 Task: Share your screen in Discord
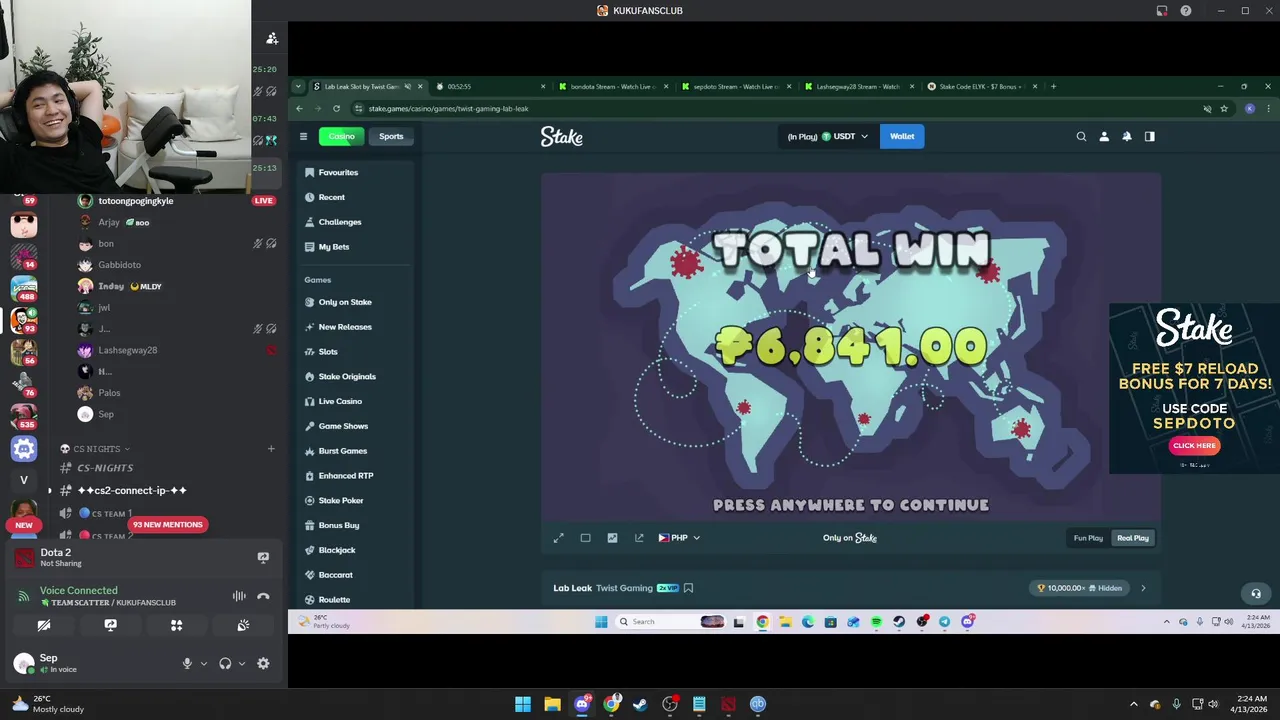(110, 625)
